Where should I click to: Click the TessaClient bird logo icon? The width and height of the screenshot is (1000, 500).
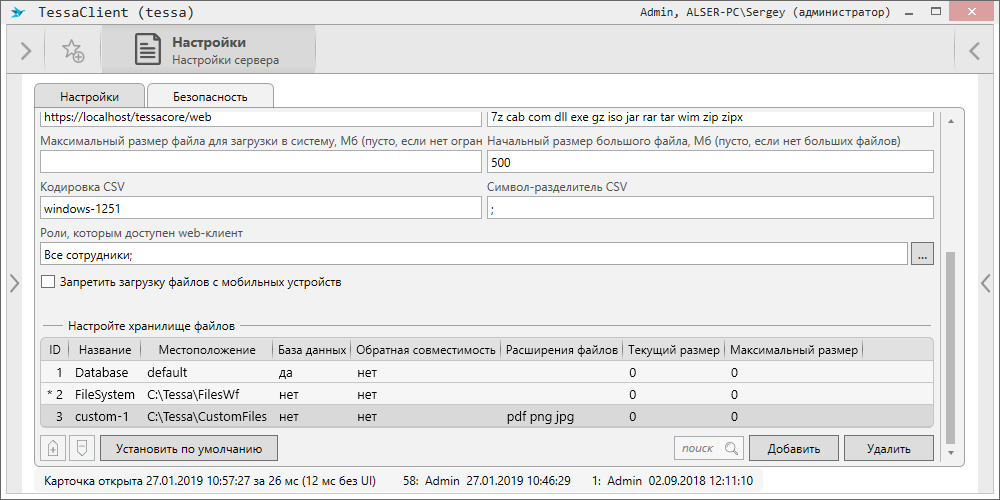tap(18, 13)
